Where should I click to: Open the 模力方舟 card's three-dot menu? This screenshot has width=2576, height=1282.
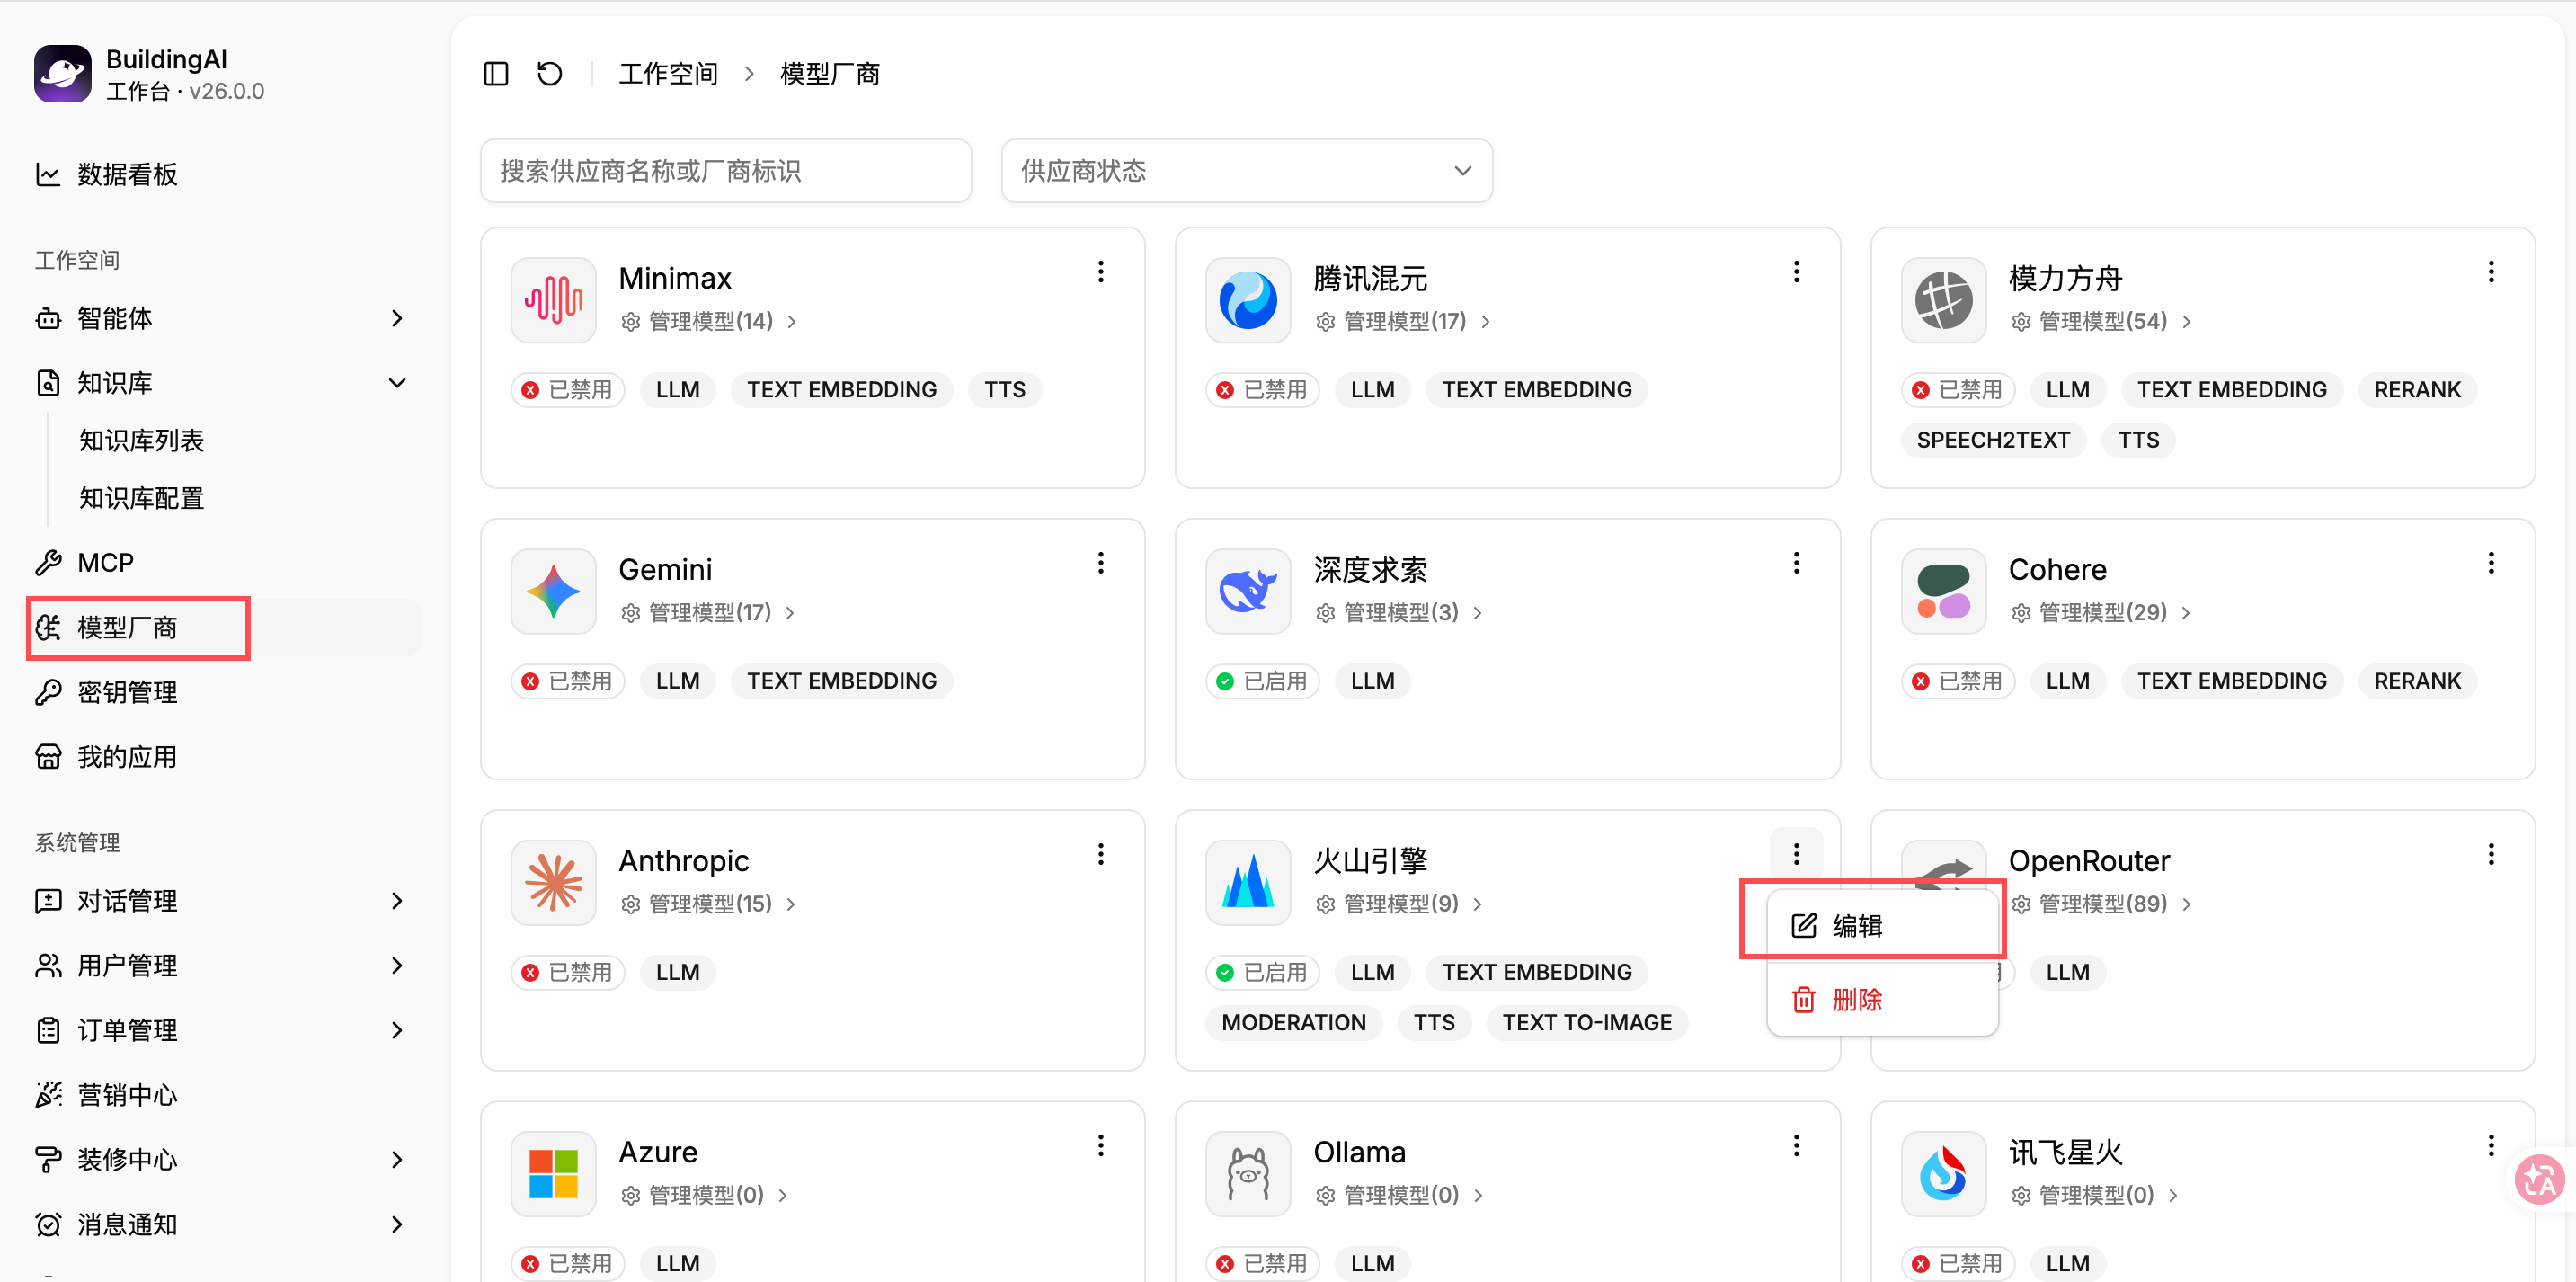point(2491,272)
